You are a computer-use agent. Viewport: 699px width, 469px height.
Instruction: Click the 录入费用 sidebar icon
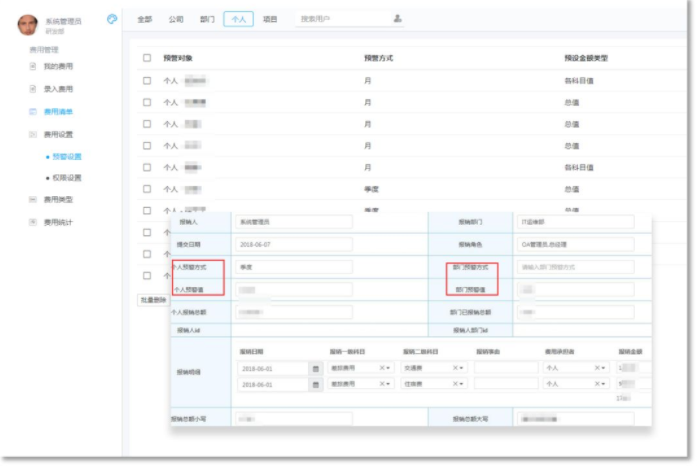(33, 89)
